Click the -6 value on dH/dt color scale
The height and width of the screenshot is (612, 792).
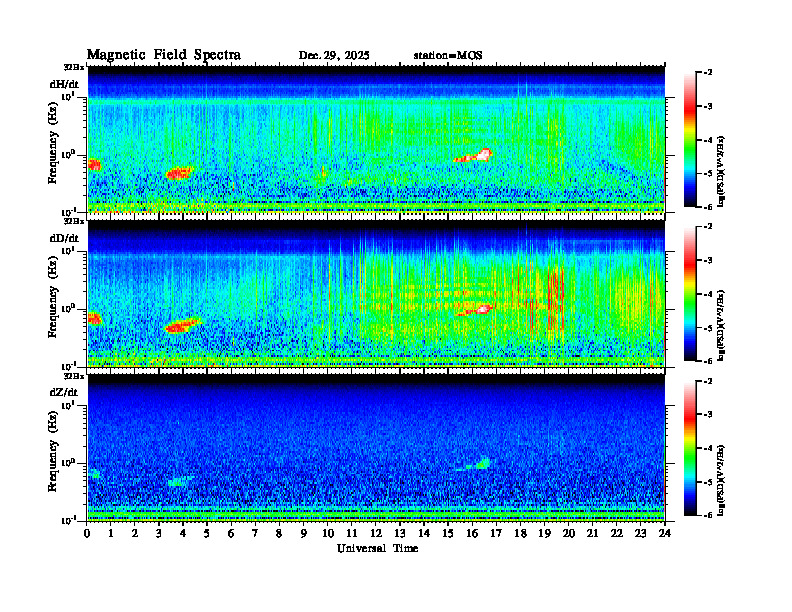tap(707, 207)
